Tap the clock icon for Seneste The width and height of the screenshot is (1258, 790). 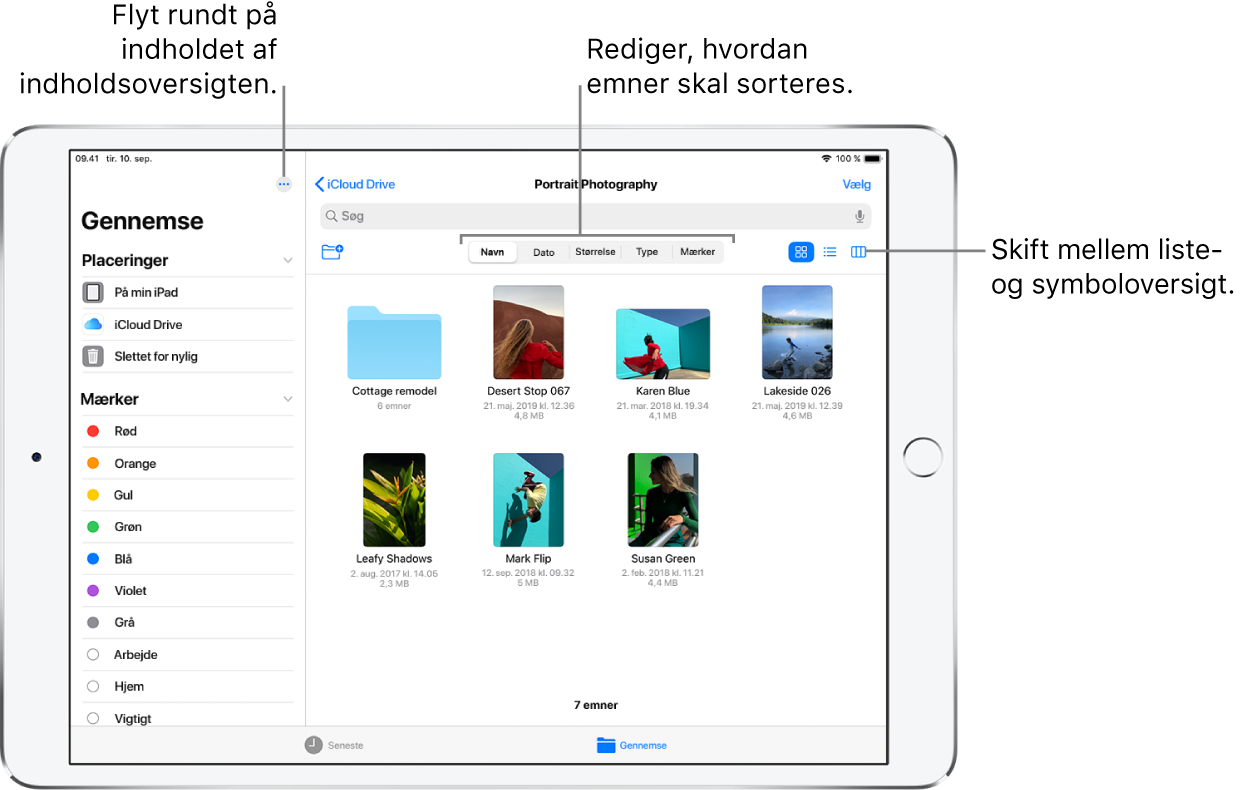[314, 745]
